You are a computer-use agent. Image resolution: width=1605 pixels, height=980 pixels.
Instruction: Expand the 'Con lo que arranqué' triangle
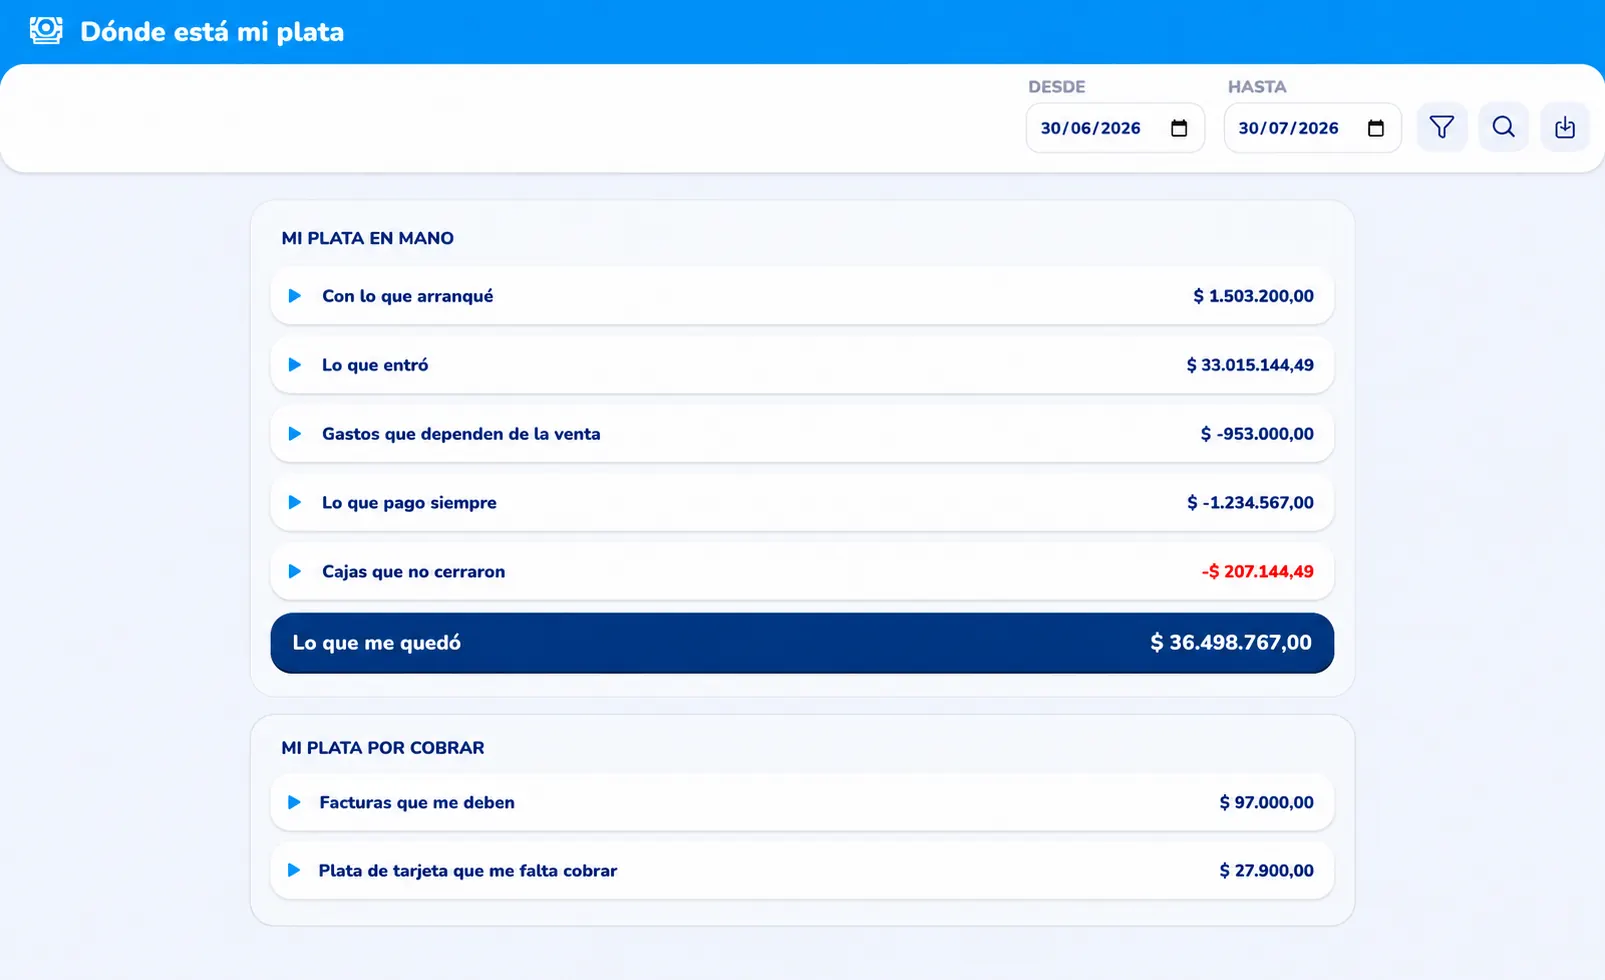295,296
